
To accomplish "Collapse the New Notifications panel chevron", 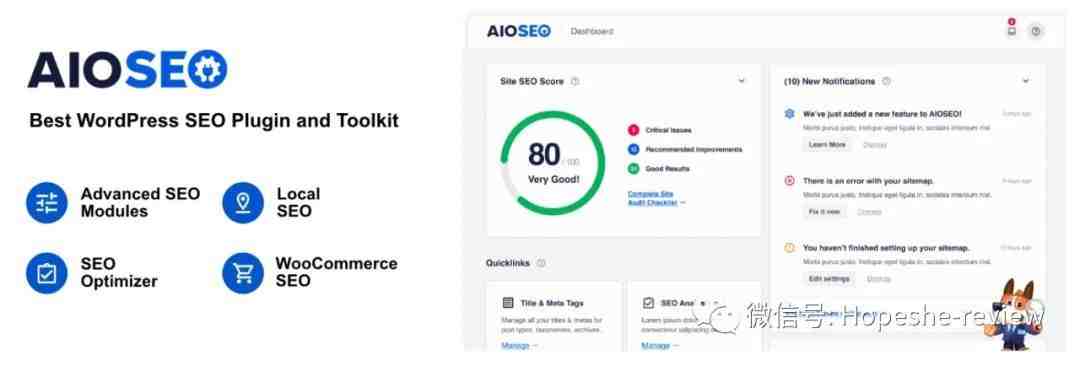I will coord(1026,81).
